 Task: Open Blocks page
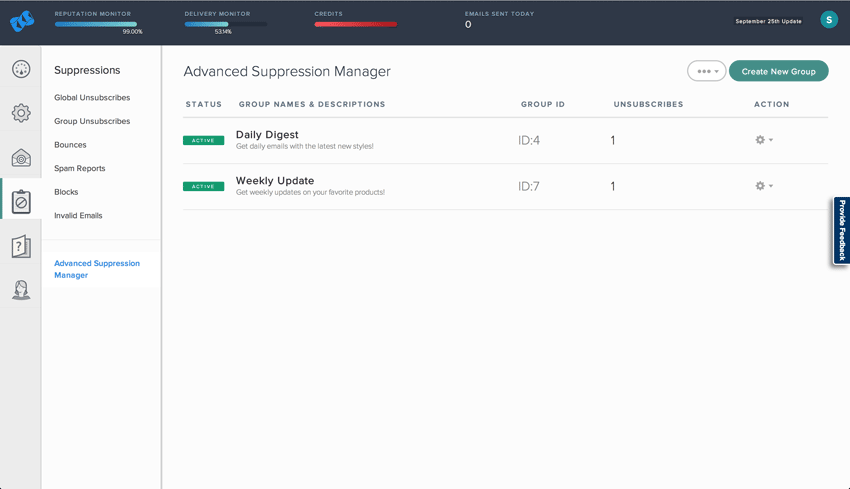click(x=66, y=192)
